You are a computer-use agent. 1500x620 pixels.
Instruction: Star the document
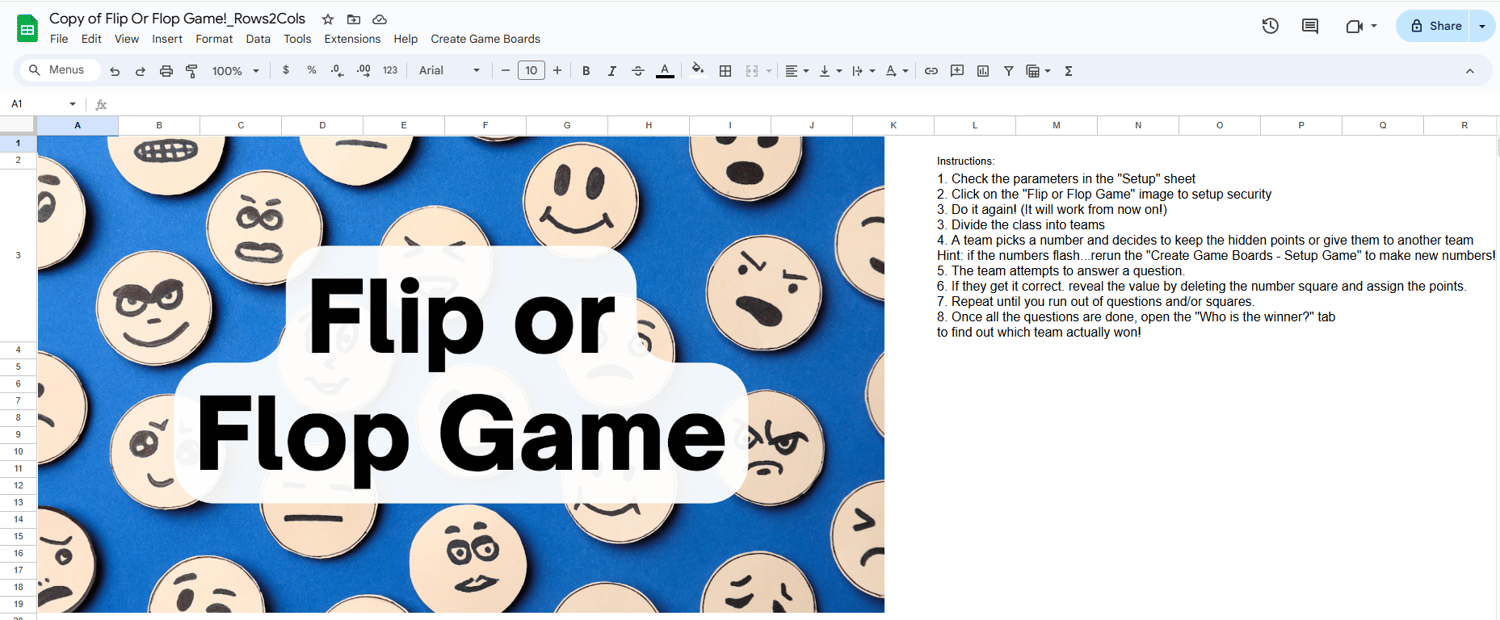coord(328,19)
